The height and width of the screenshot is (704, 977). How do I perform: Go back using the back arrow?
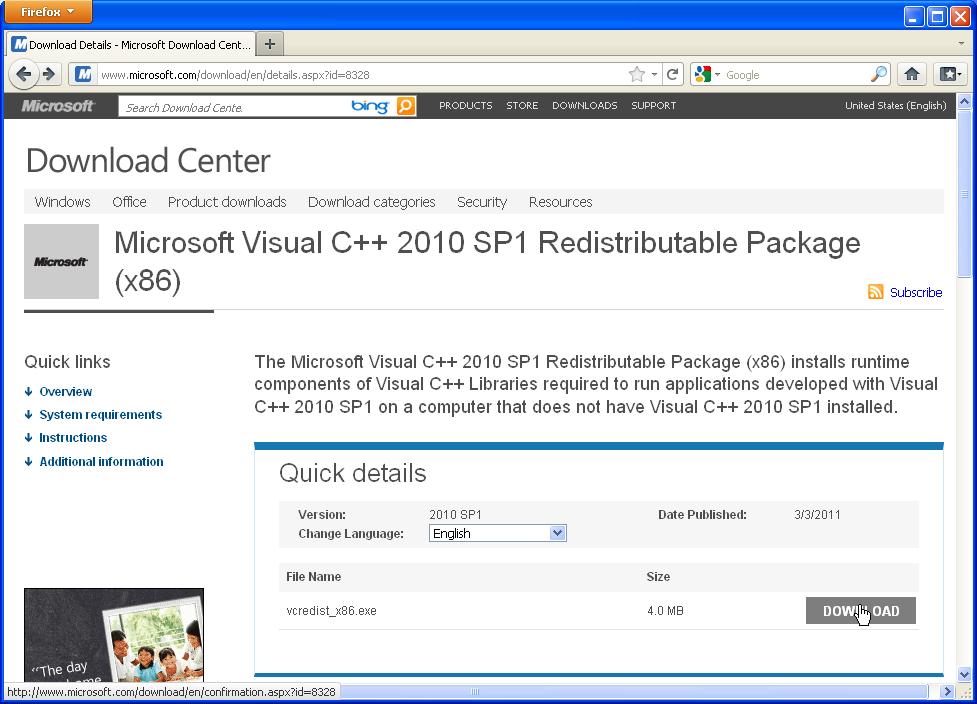pos(24,73)
